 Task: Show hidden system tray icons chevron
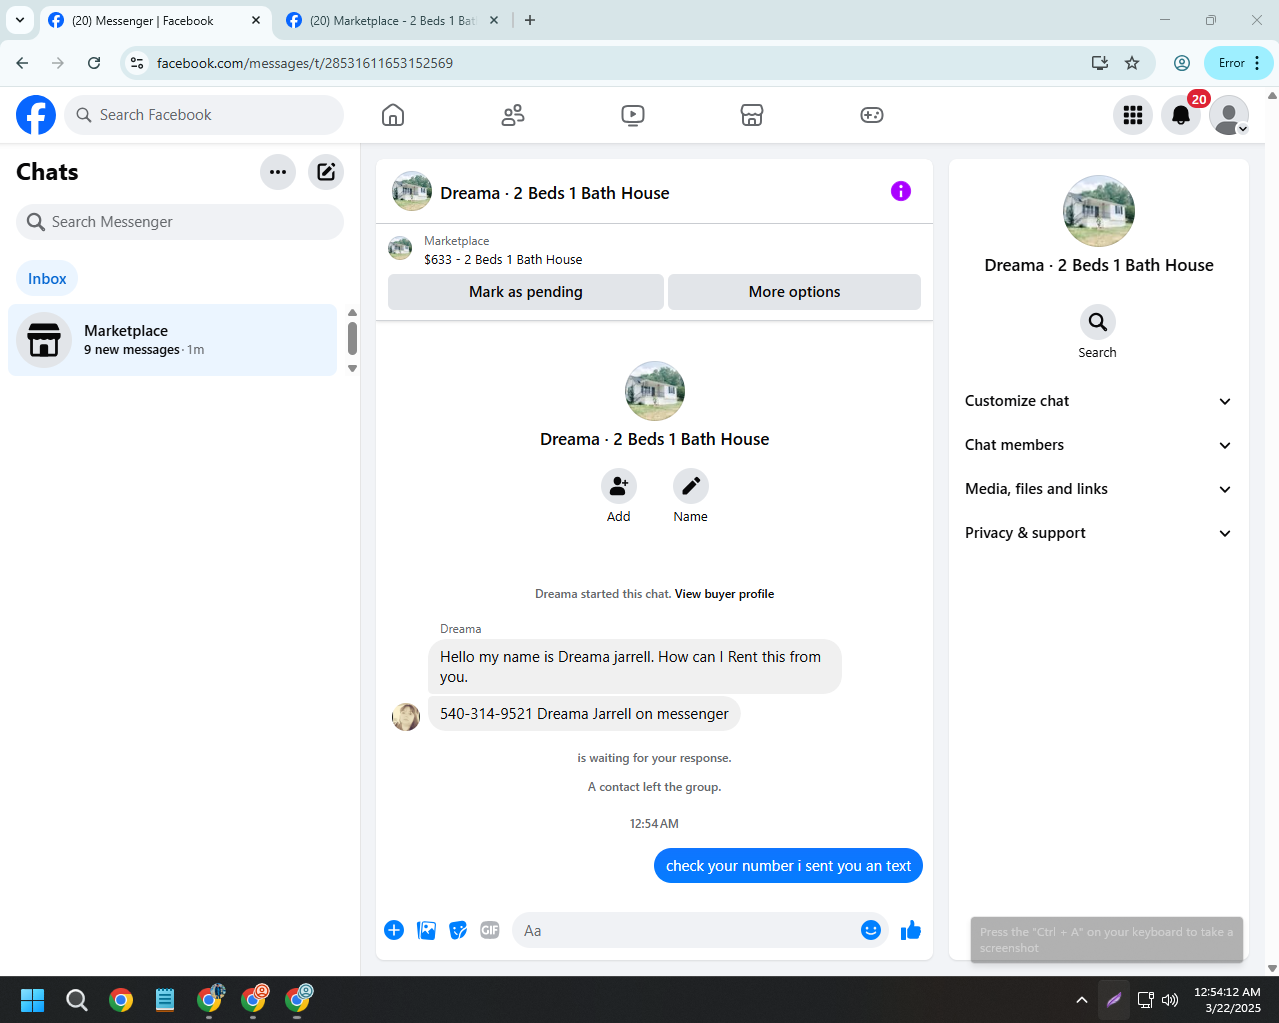(x=1082, y=999)
